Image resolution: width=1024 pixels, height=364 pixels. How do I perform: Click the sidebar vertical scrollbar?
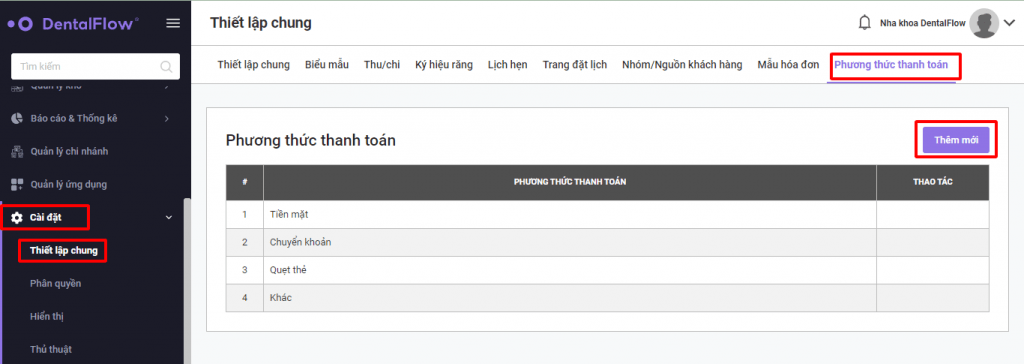187,280
